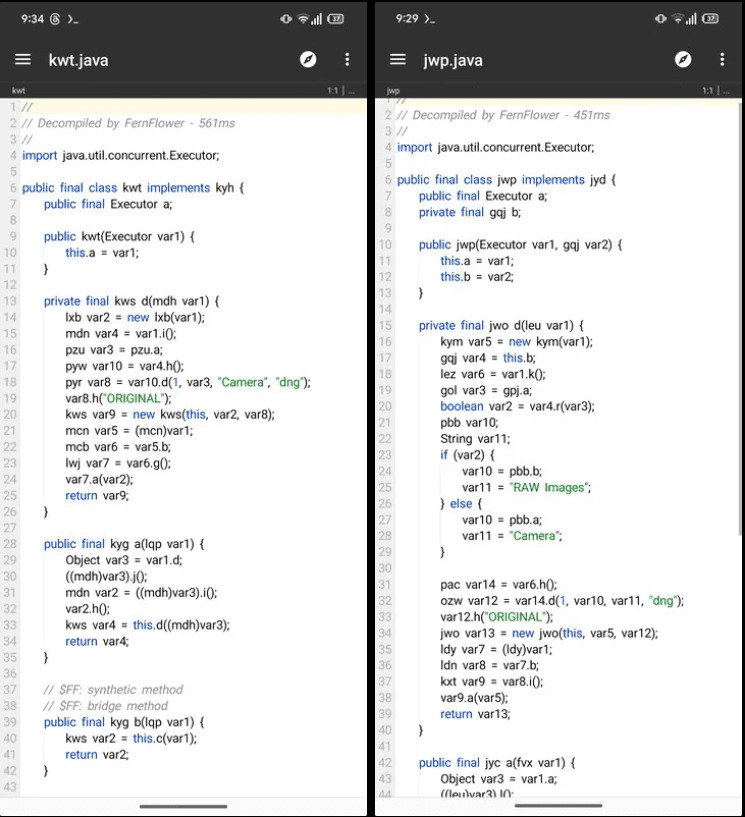Screen dimensions: 745x817
Task: Click line 'kxt var9 = var8.i();'
Action: point(491,682)
